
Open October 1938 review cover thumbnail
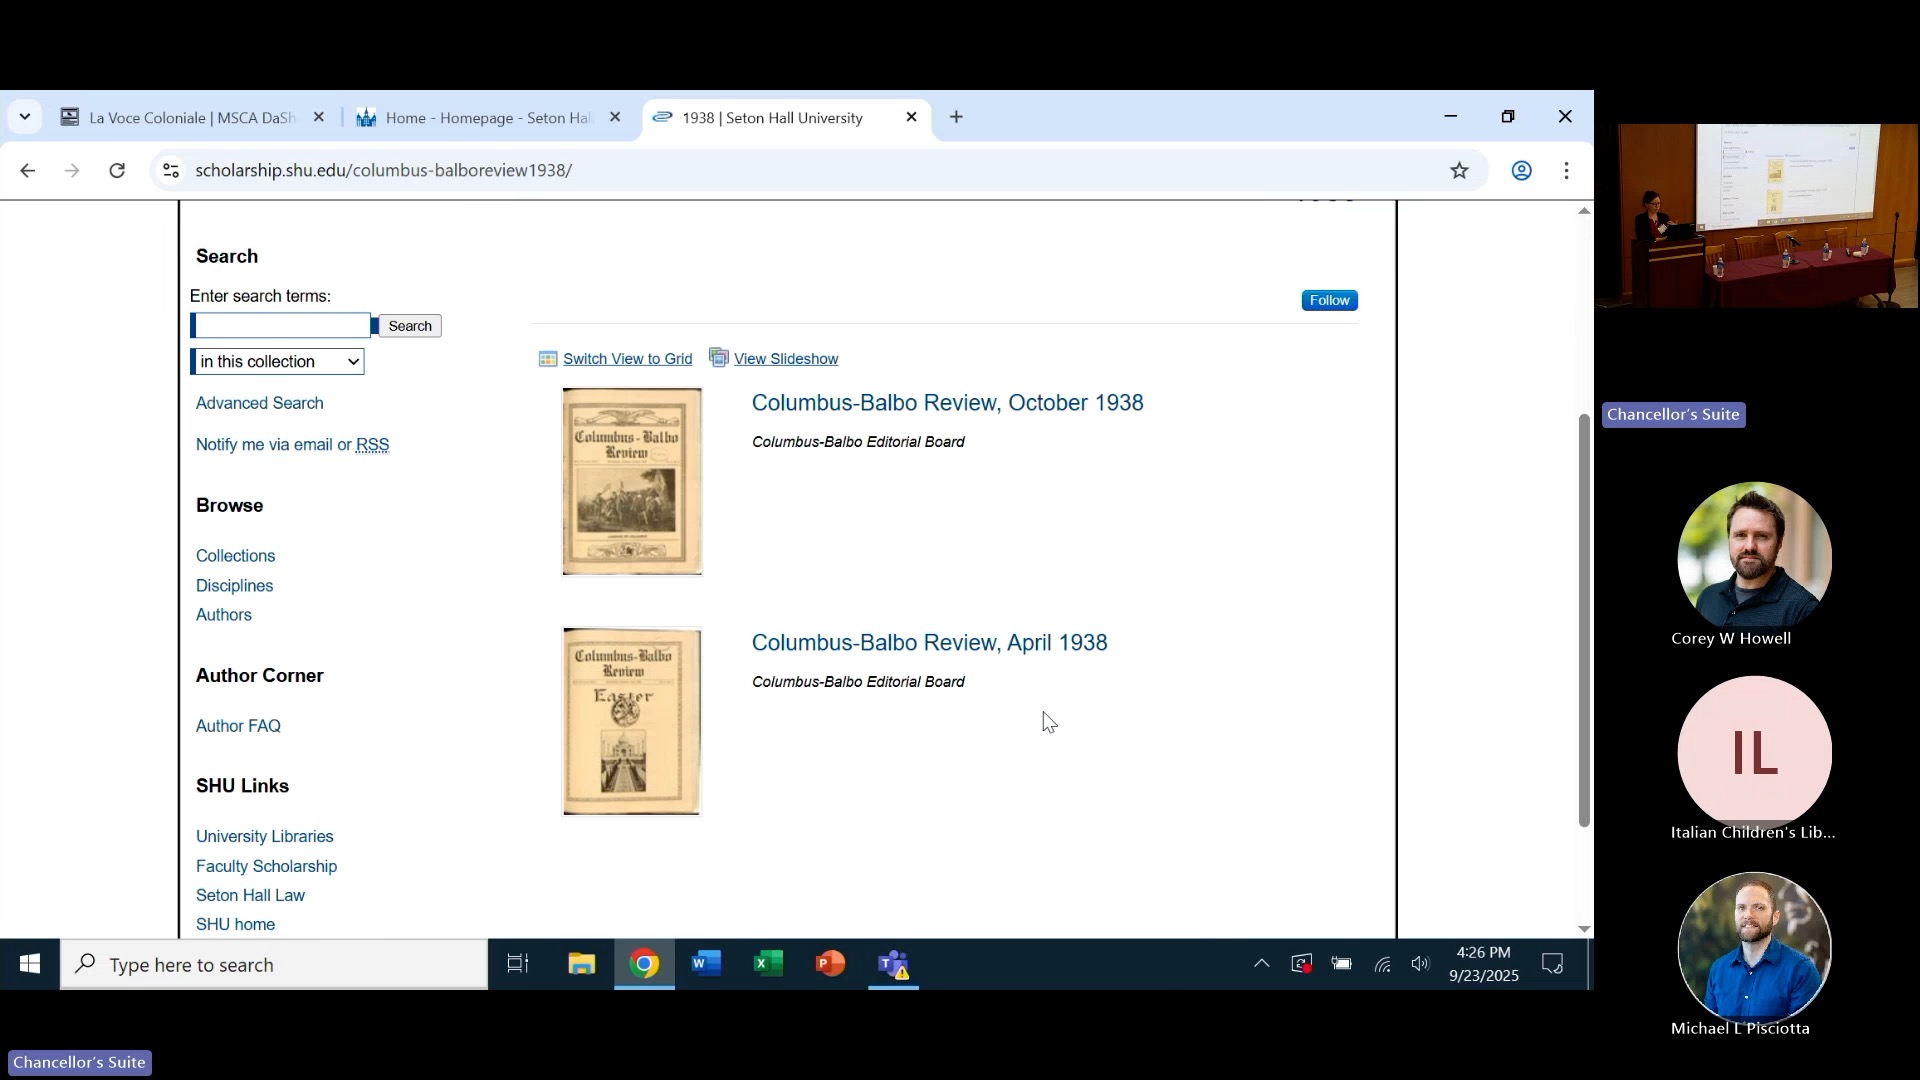coord(632,482)
